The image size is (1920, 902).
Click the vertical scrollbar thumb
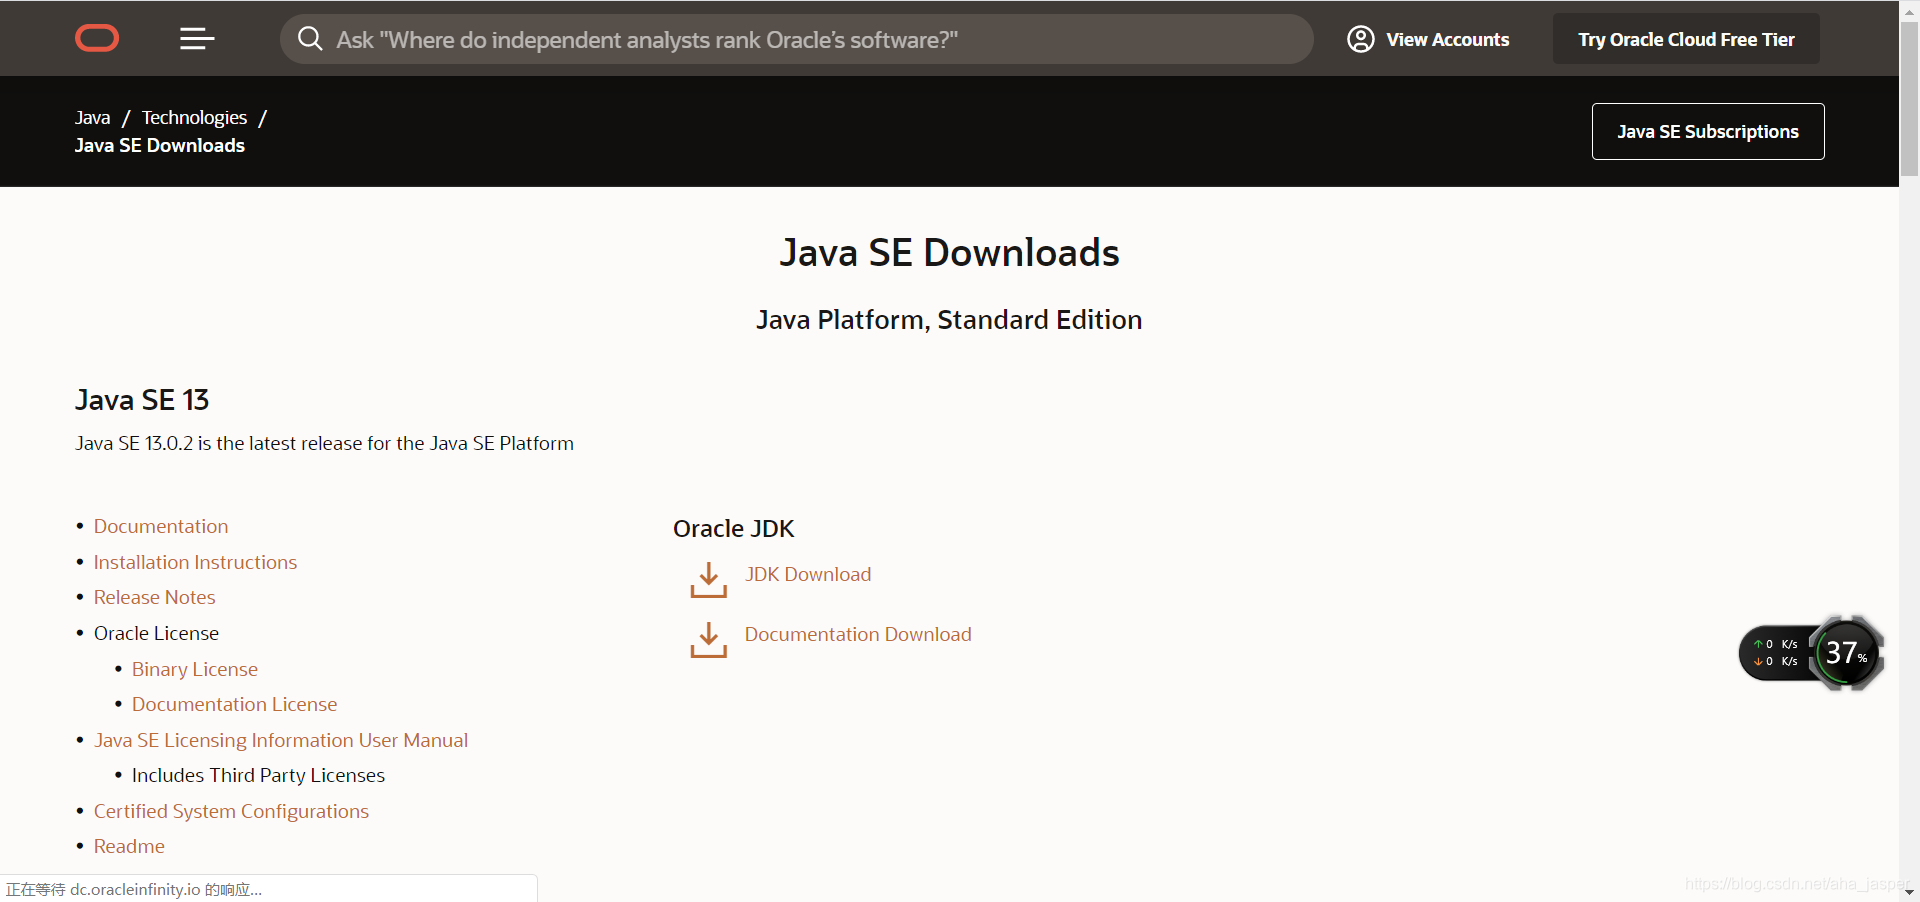pos(1909,98)
